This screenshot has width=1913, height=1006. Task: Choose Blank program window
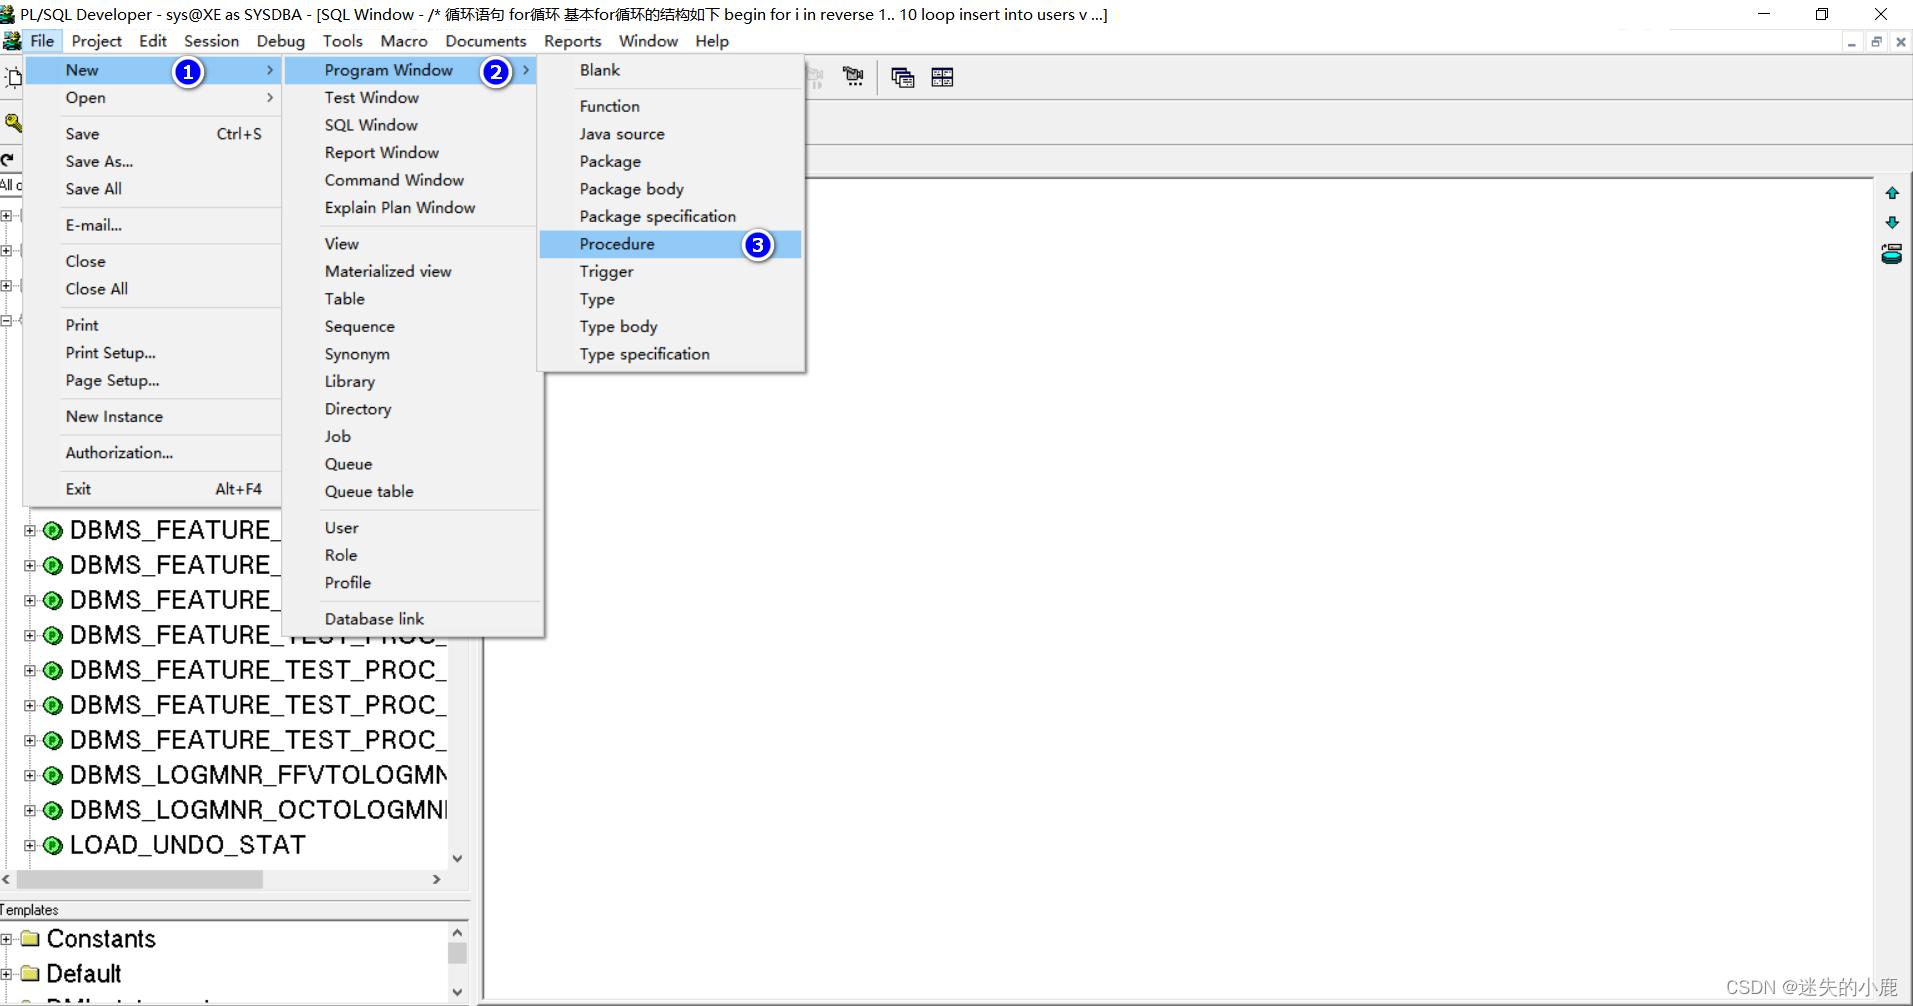click(670, 70)
